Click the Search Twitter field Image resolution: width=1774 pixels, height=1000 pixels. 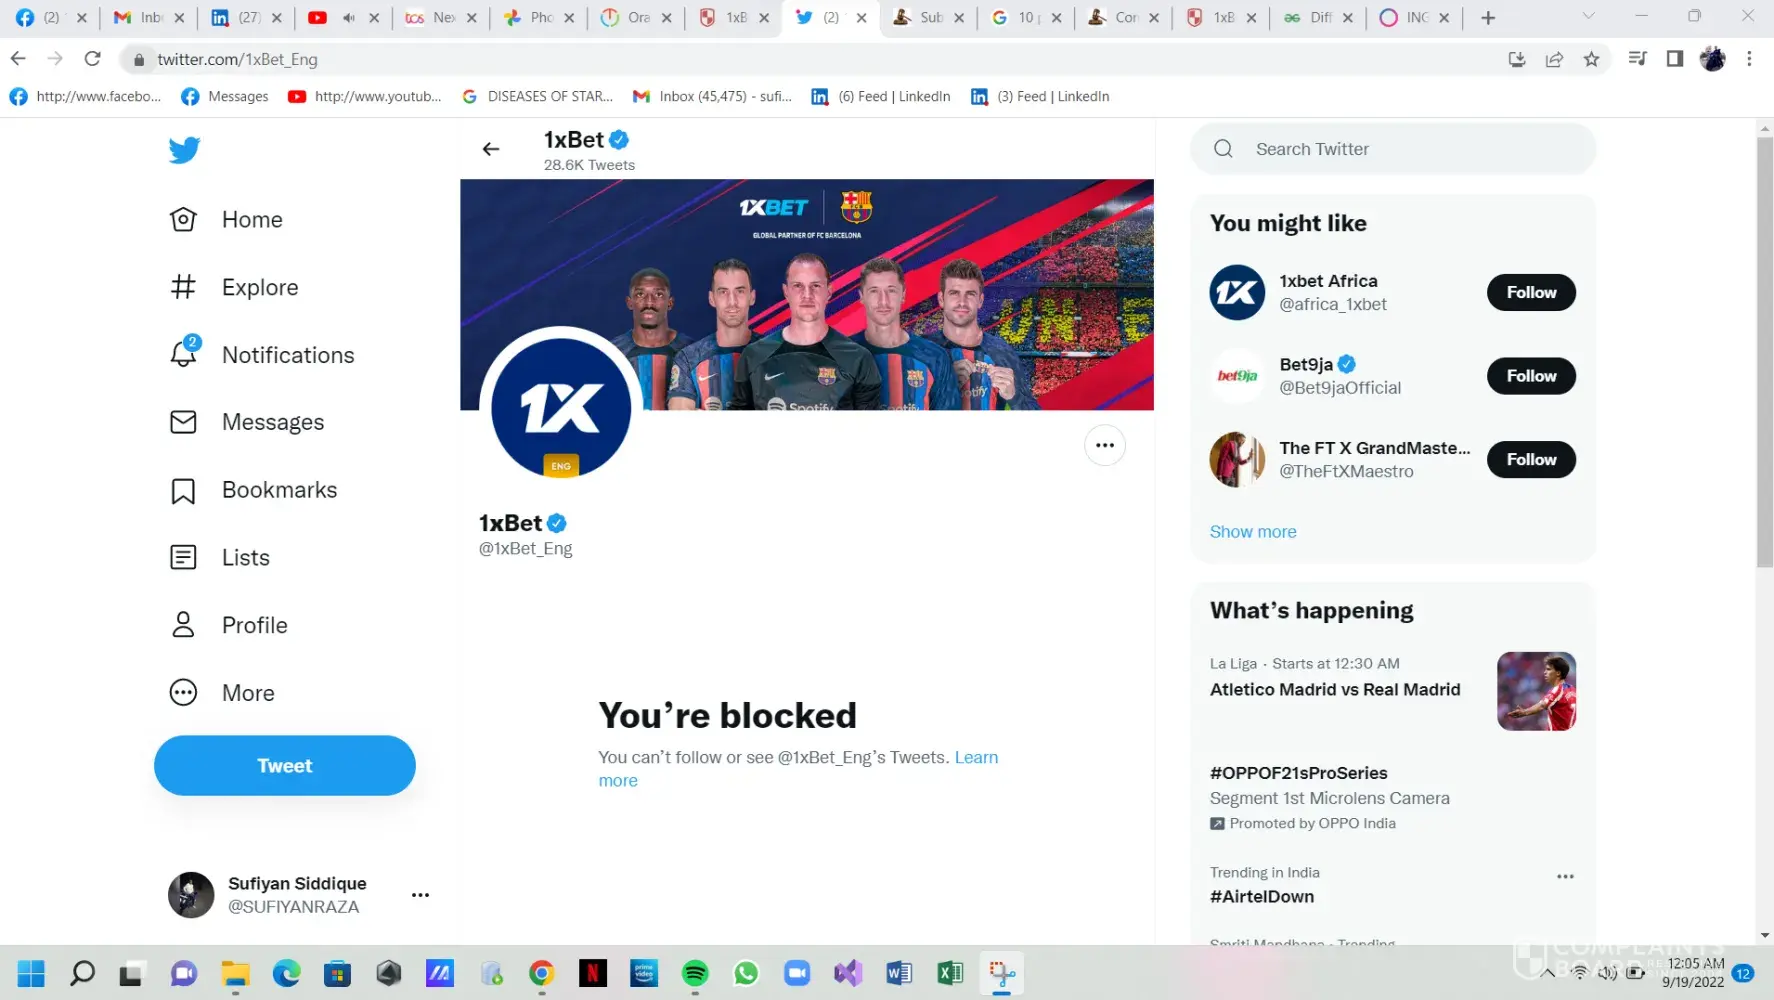pyautogui.click(x=1393, y=149)
